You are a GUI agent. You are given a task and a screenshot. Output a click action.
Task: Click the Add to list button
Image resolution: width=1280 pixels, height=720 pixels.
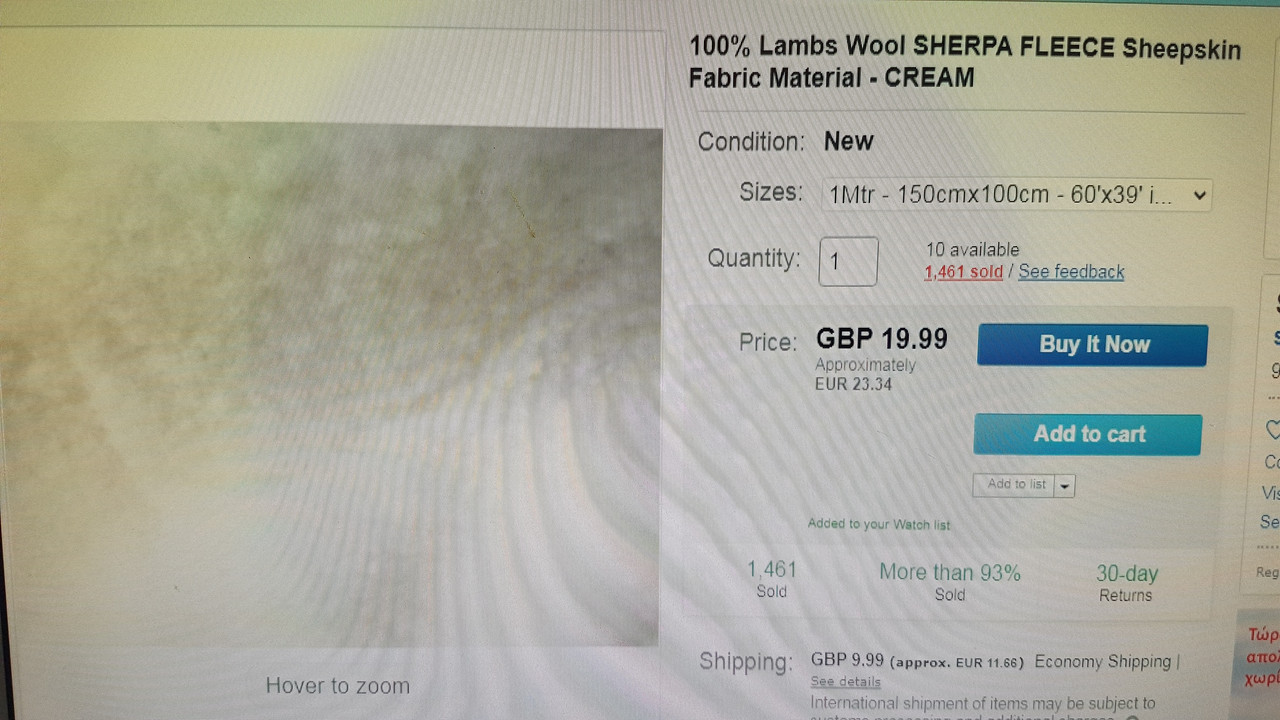coord(1014,485)
